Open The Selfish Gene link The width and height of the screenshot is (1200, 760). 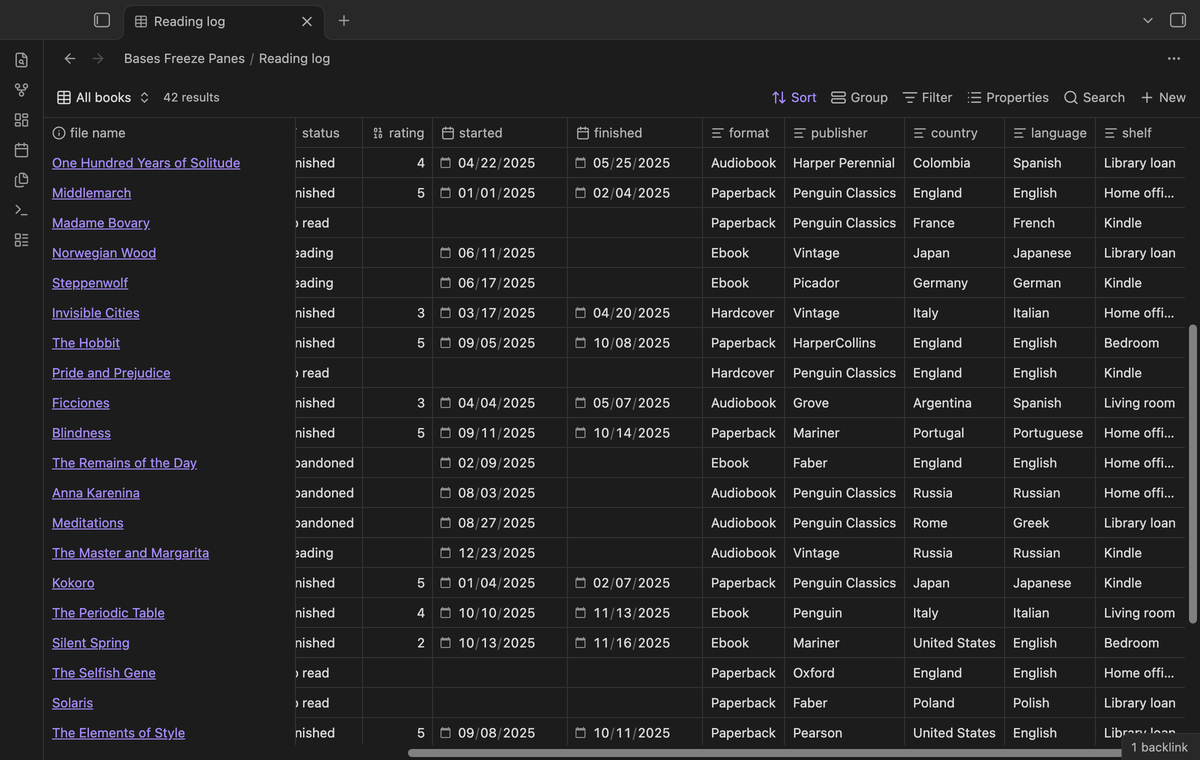point(104,673)
